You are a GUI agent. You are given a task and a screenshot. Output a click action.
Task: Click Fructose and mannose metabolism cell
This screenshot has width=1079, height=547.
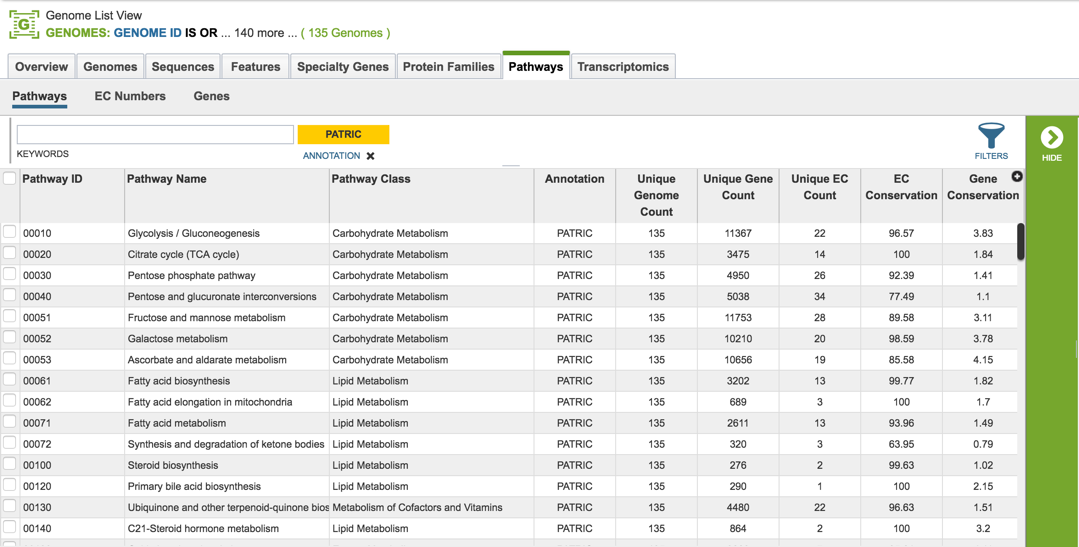pos(206,318)
